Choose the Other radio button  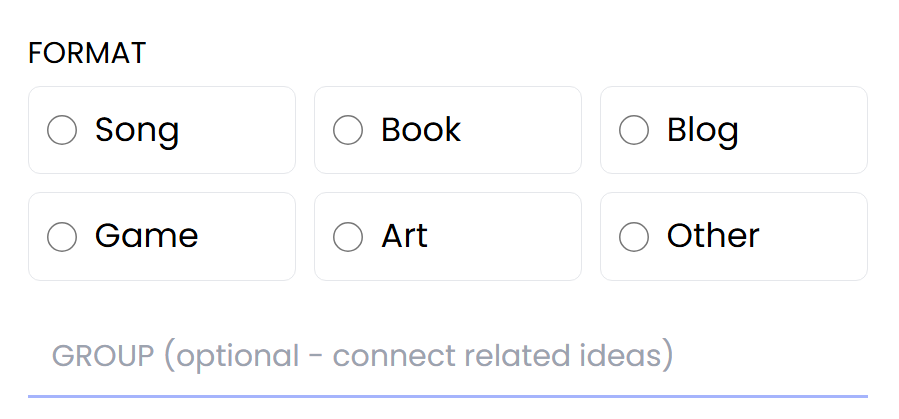(634, 236)
